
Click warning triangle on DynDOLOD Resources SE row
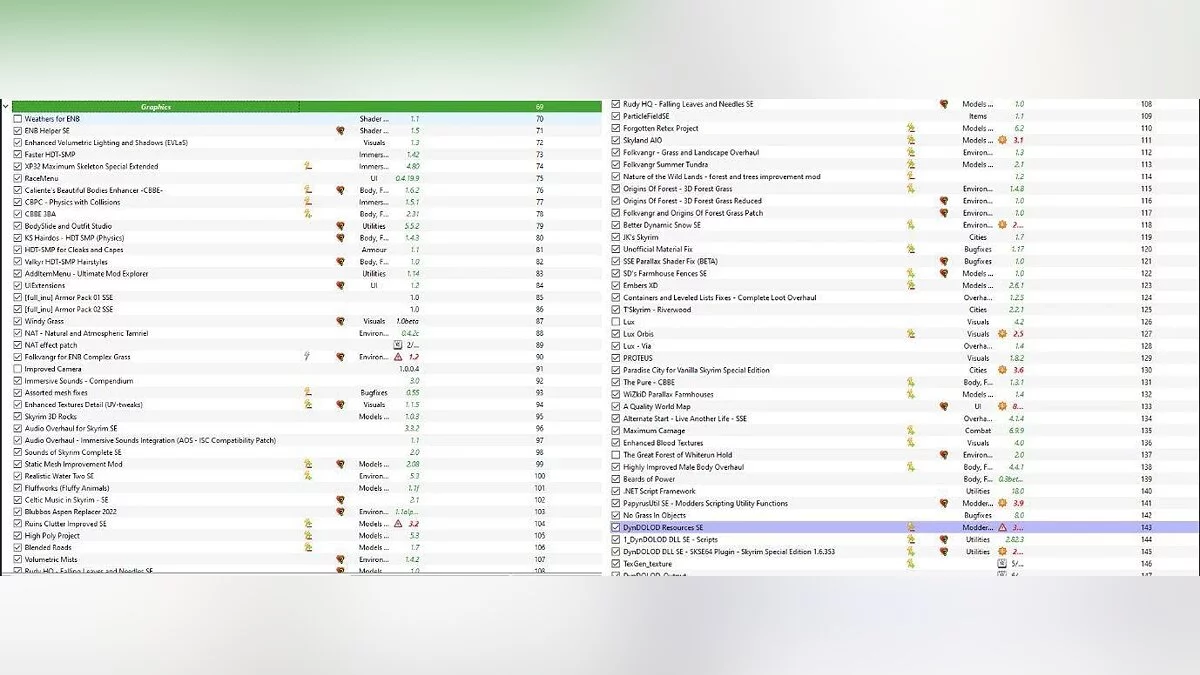(1003, 527)
